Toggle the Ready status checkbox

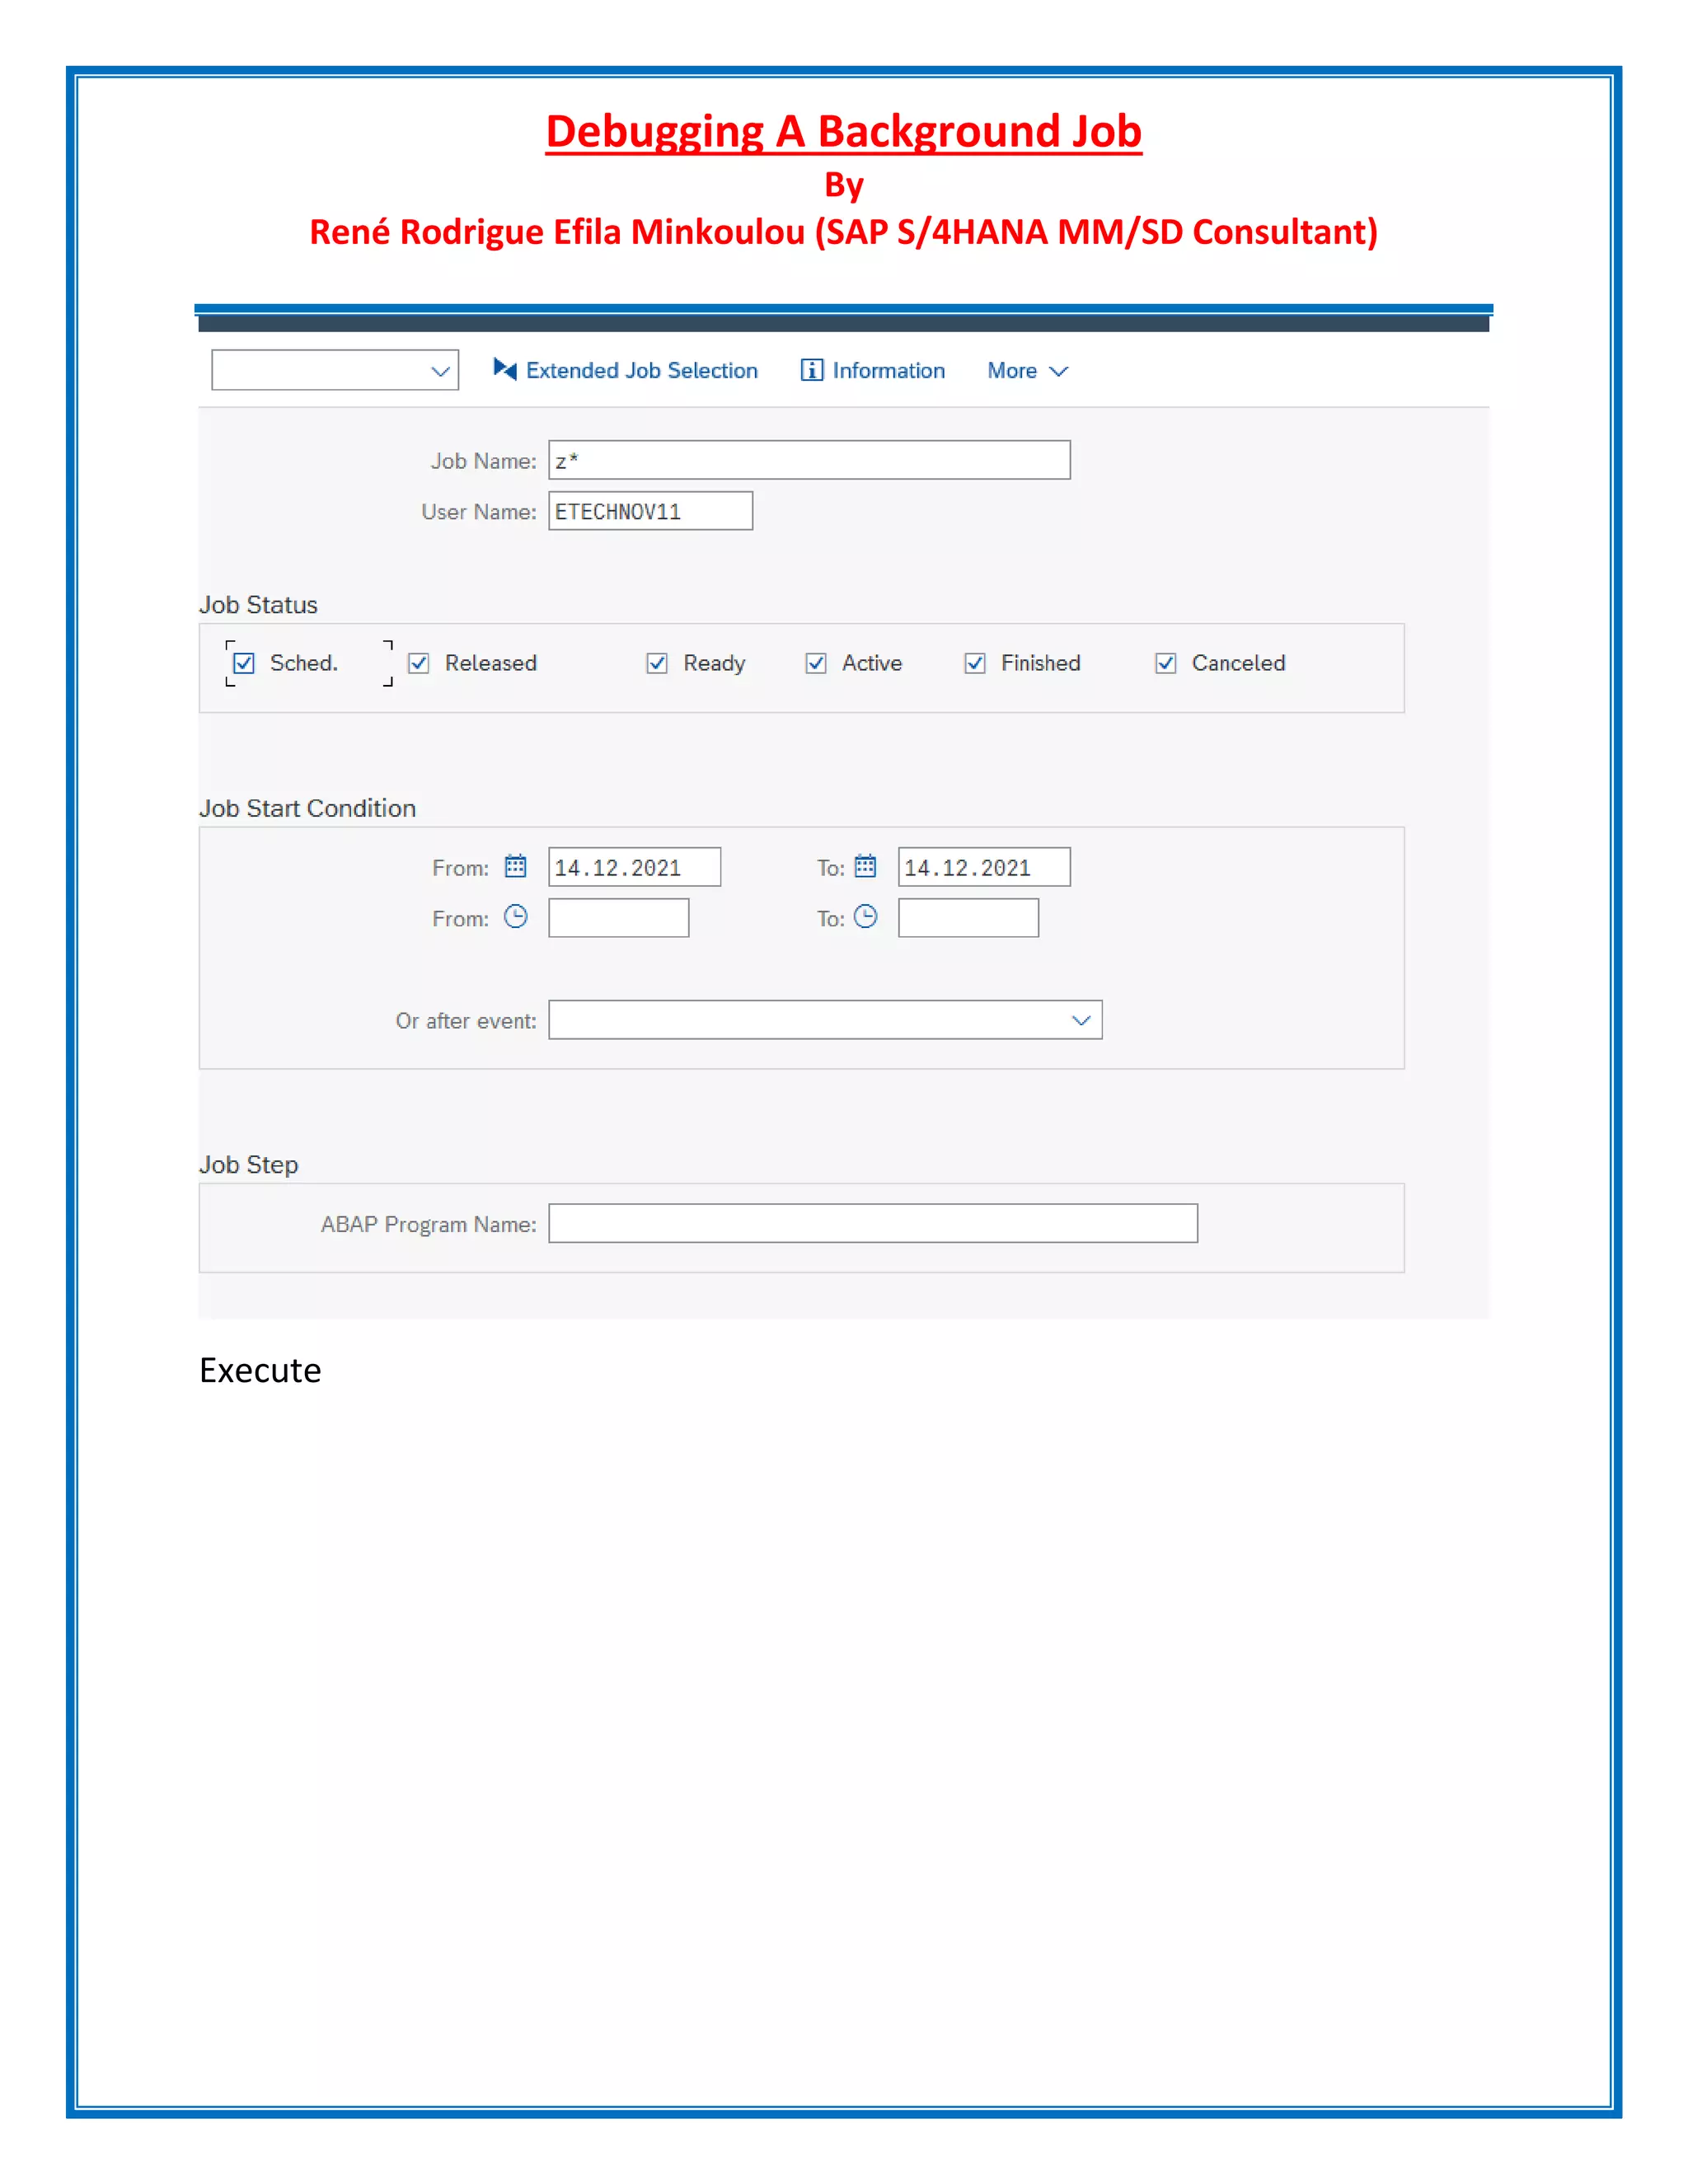pos(657,663)
